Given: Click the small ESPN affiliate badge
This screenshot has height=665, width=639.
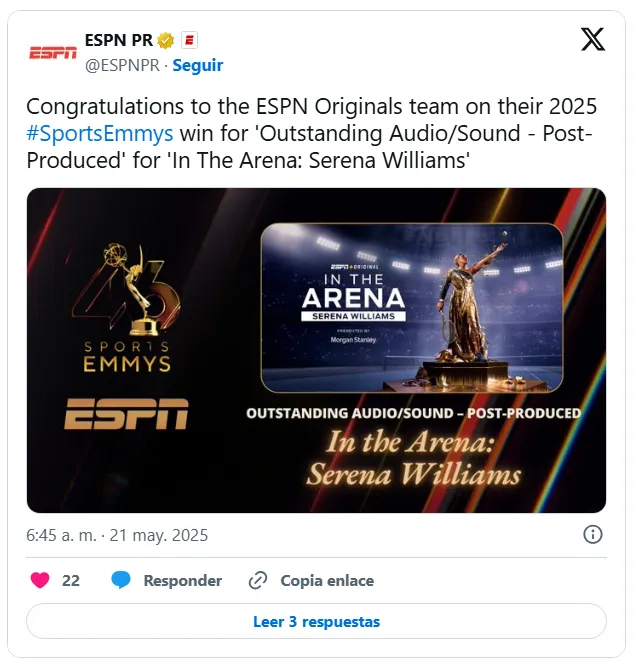Looking at the screenshot, I should click(x=189, y=40).
